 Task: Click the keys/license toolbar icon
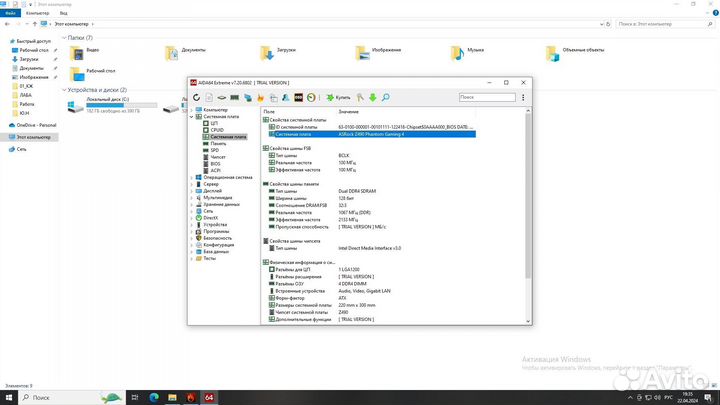click(x=360, y=97)
